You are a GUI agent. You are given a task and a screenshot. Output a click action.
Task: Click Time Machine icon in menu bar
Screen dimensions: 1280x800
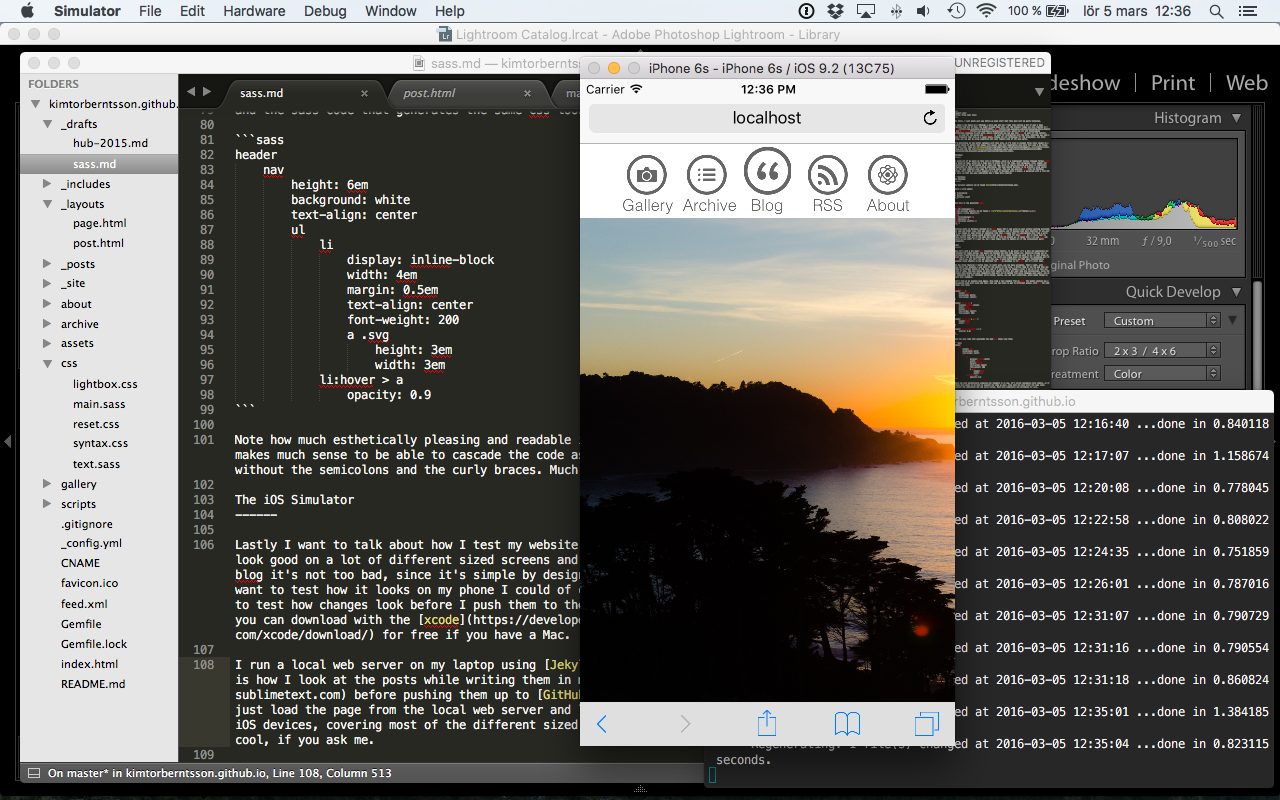pos(956,11)
